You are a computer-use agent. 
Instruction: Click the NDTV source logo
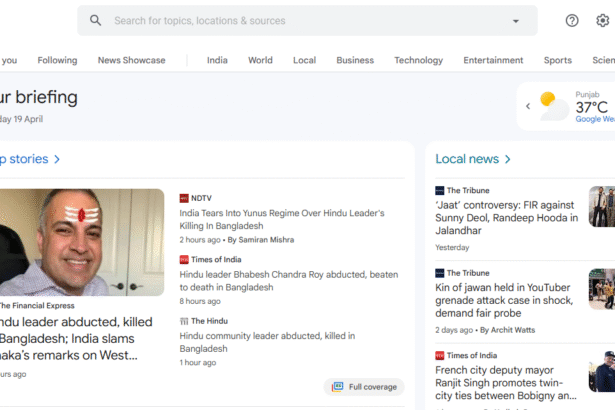coord(184,198)
